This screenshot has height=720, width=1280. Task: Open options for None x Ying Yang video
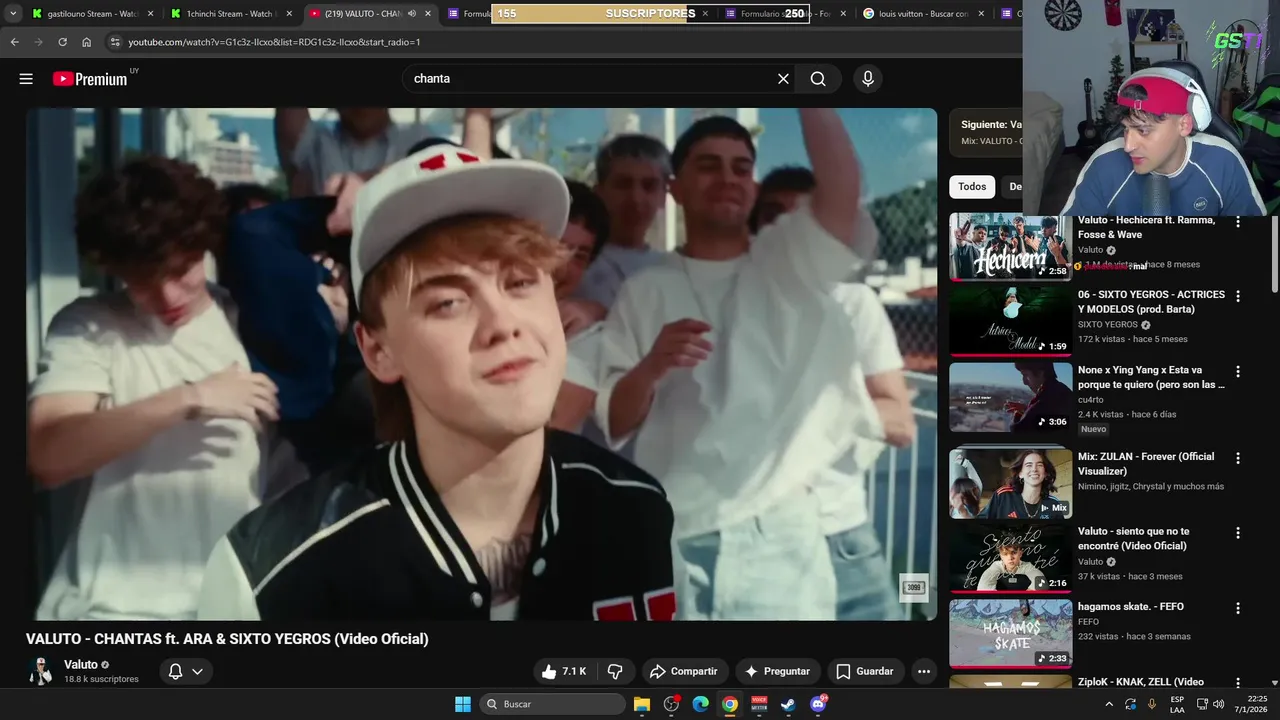click(x=1238, y=372)
